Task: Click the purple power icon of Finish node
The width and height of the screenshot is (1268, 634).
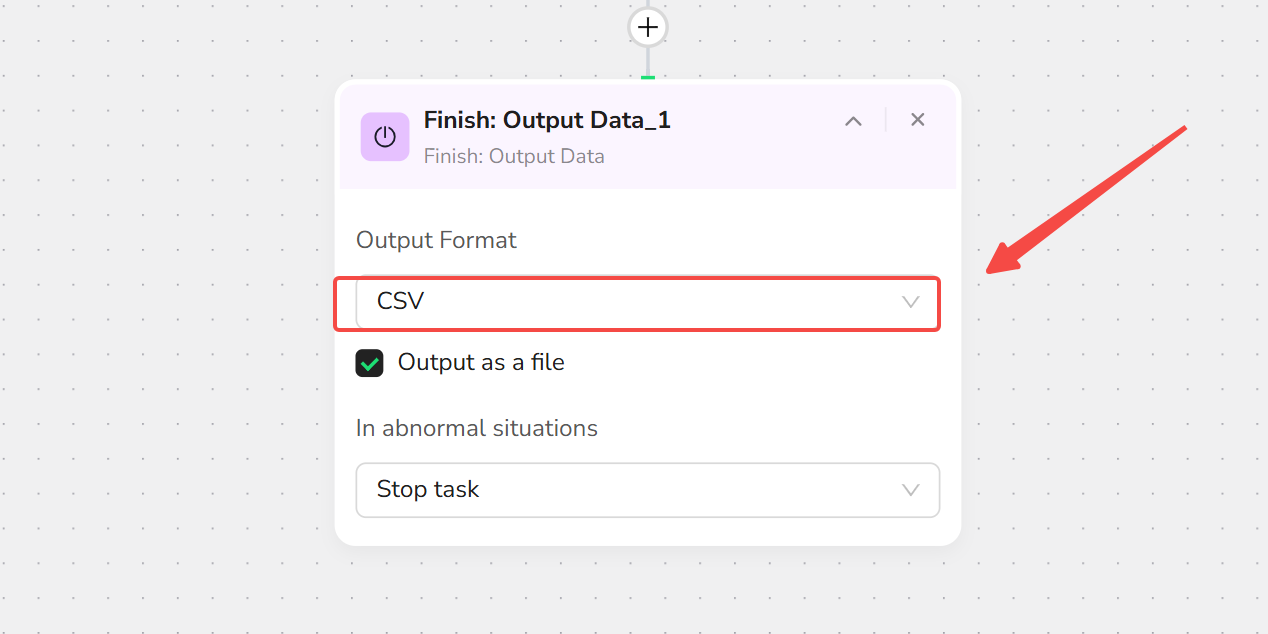Action: [x=385, y=136]
